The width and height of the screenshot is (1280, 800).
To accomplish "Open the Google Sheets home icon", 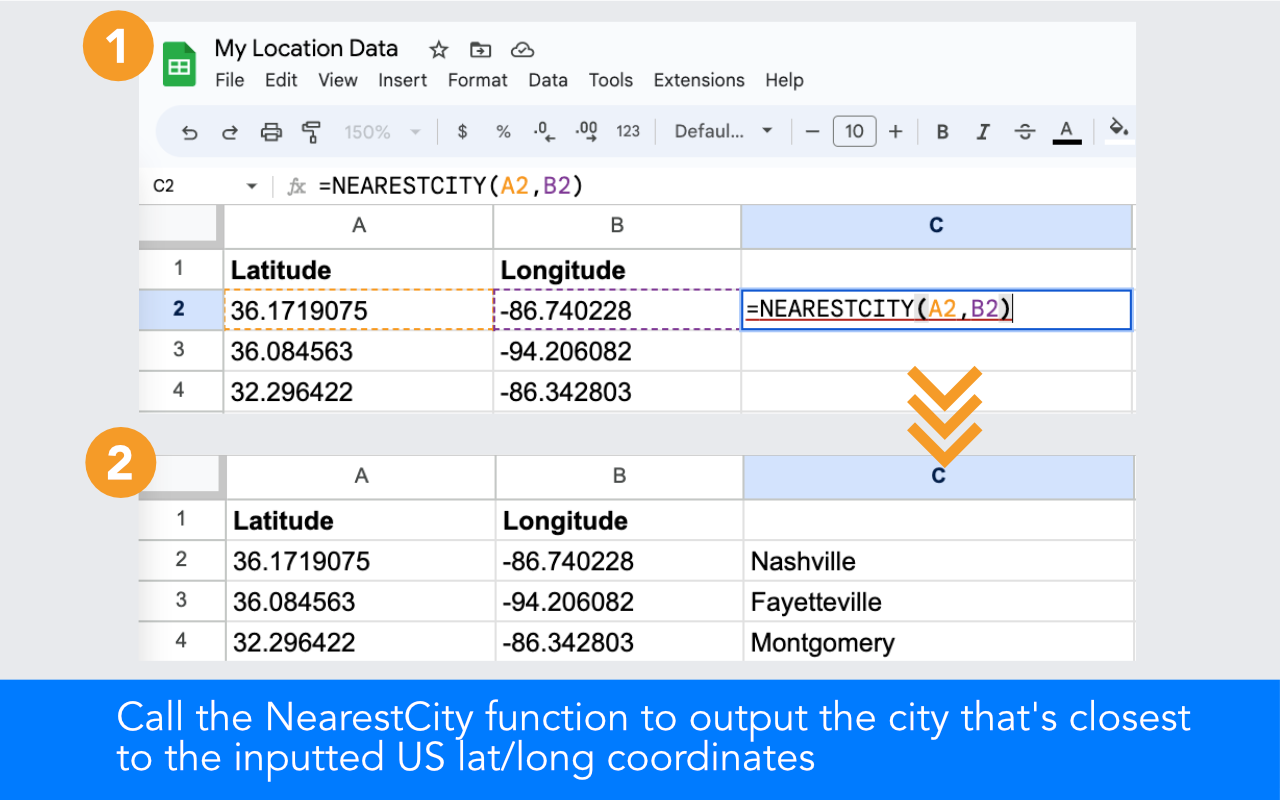I will click(x=180, y=65).
